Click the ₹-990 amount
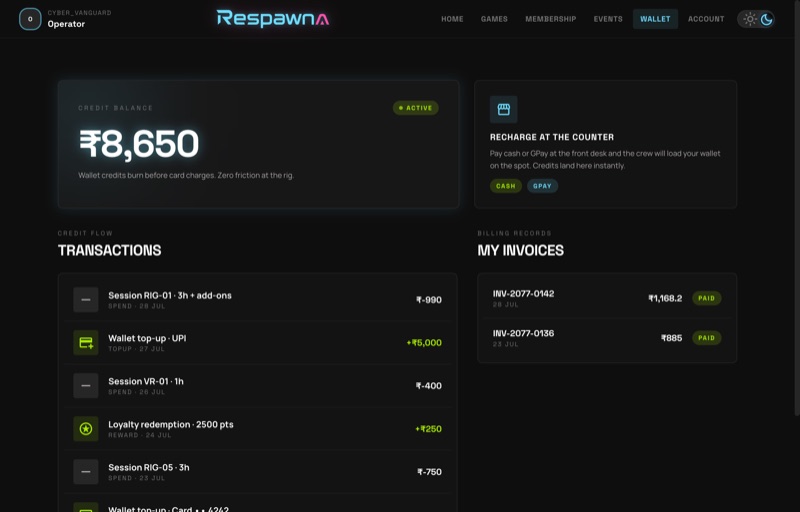The height and width of the screenshot is (512, 800). [429, 300]
